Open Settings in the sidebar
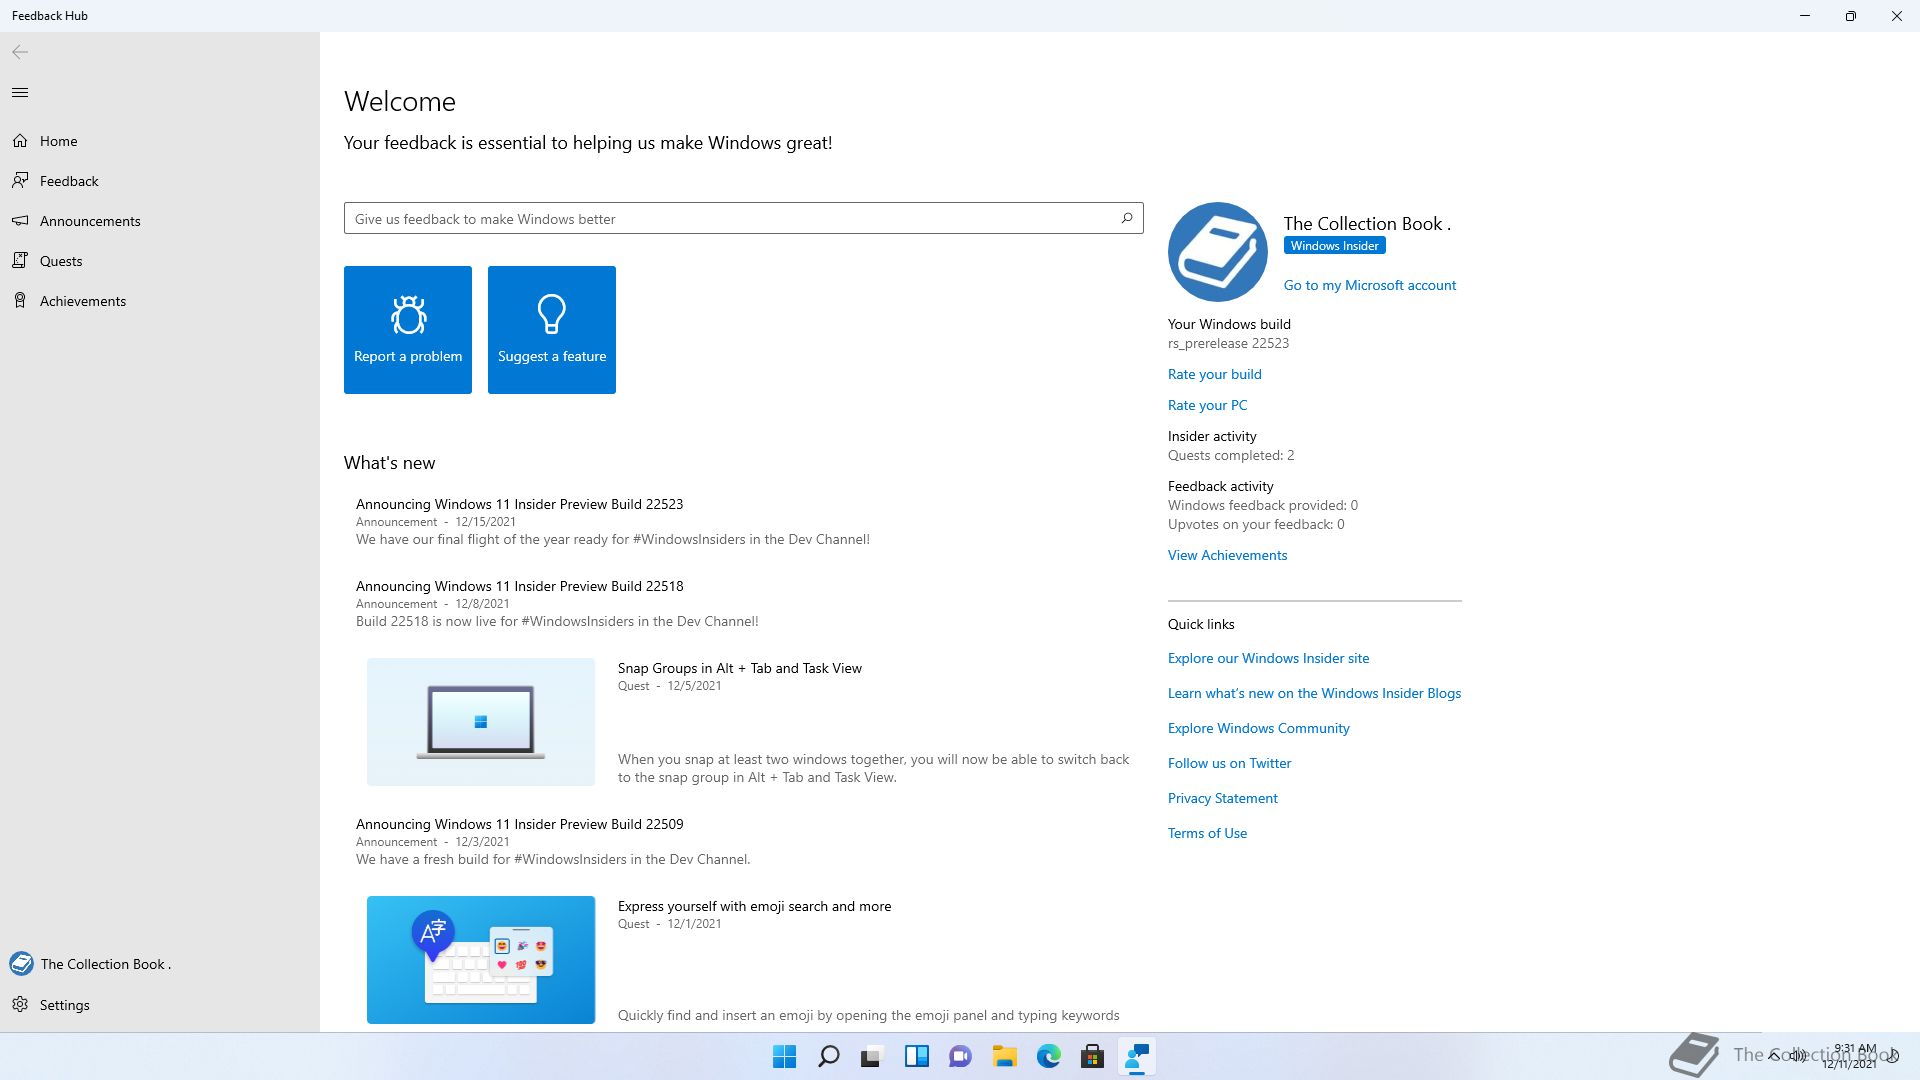Viewport: 1920px width, 1080px height. point(160,1005)
